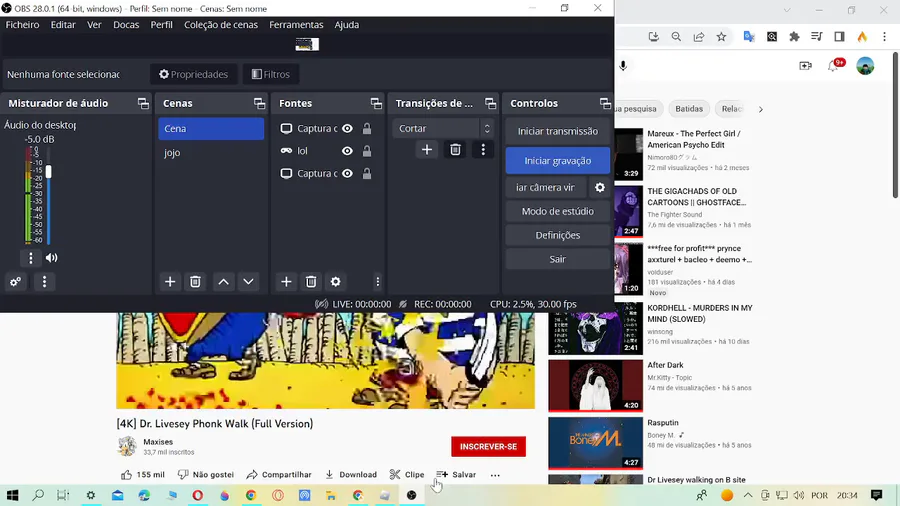Open the Editar menu
Viewport: 900px width, 506px height.
[63, 25]
